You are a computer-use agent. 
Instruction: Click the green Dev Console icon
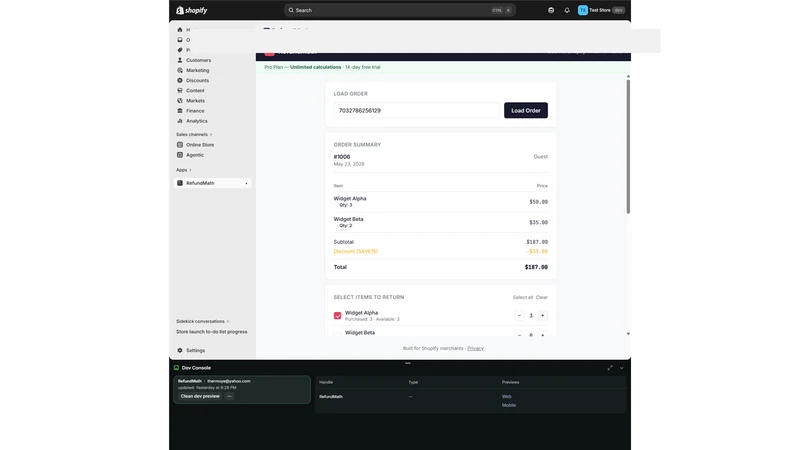click(177, 368)
